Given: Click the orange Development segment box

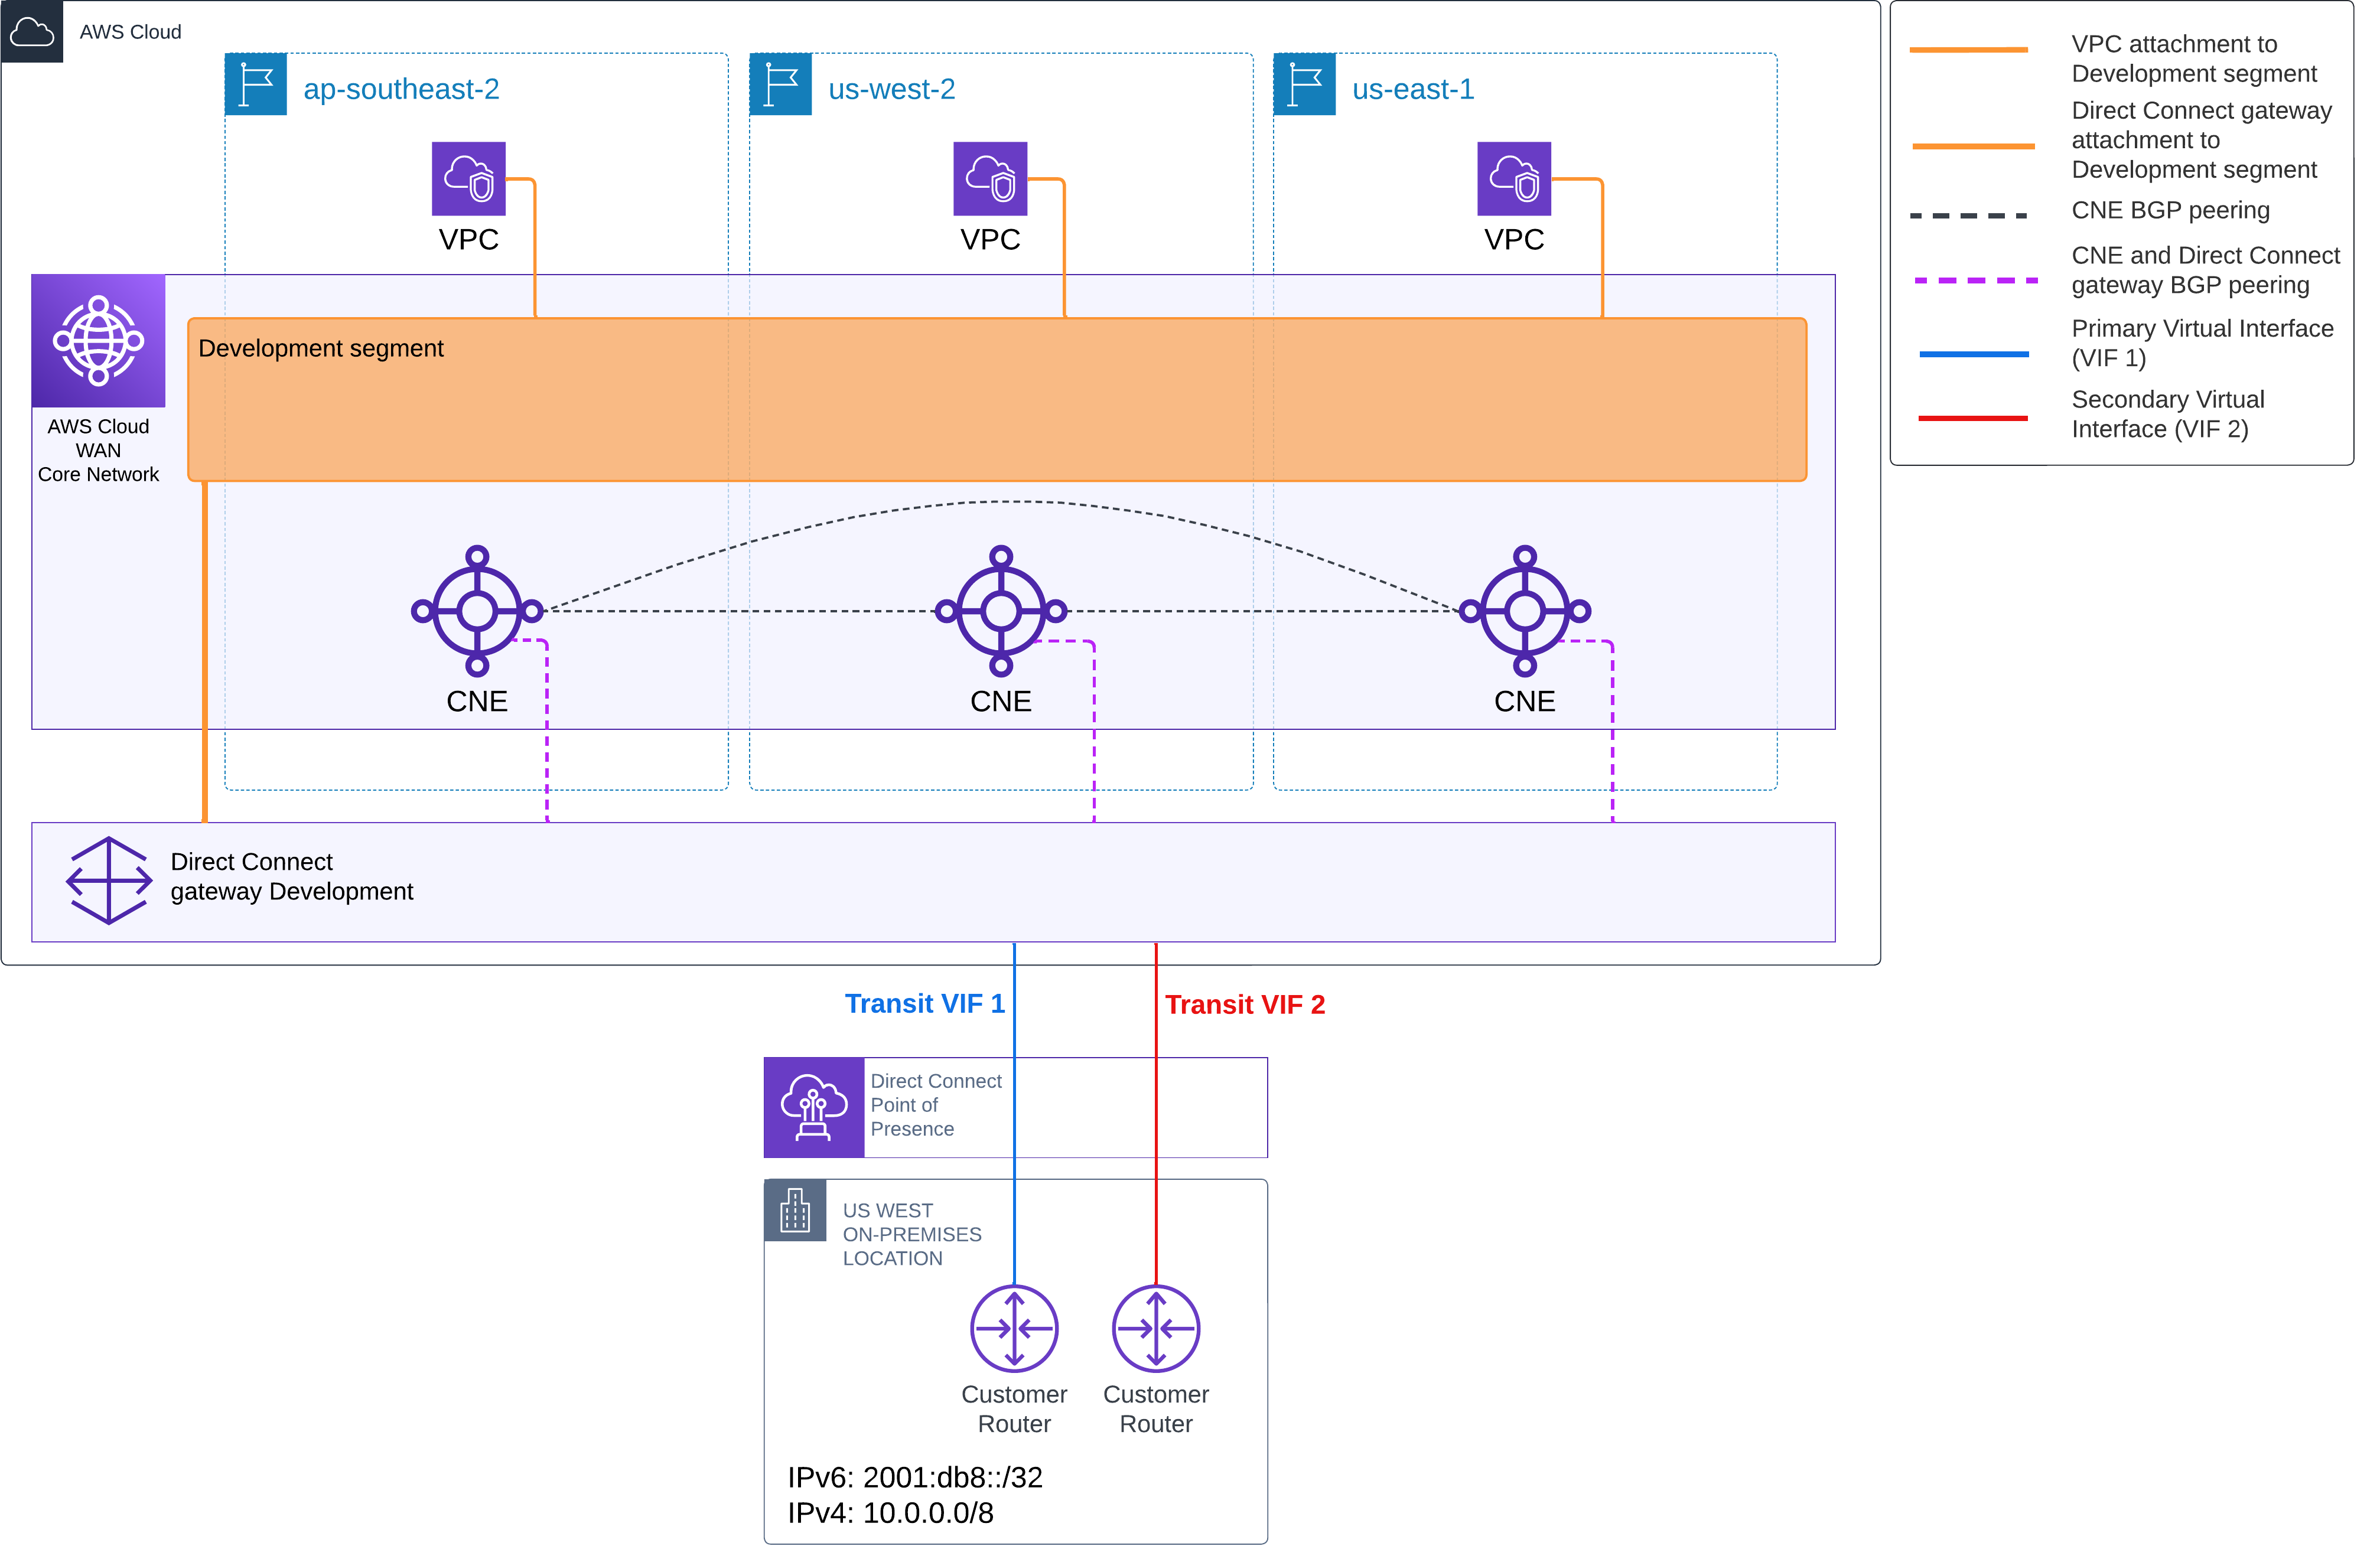Looking at the screenshot, I should [x=996, y=400].
